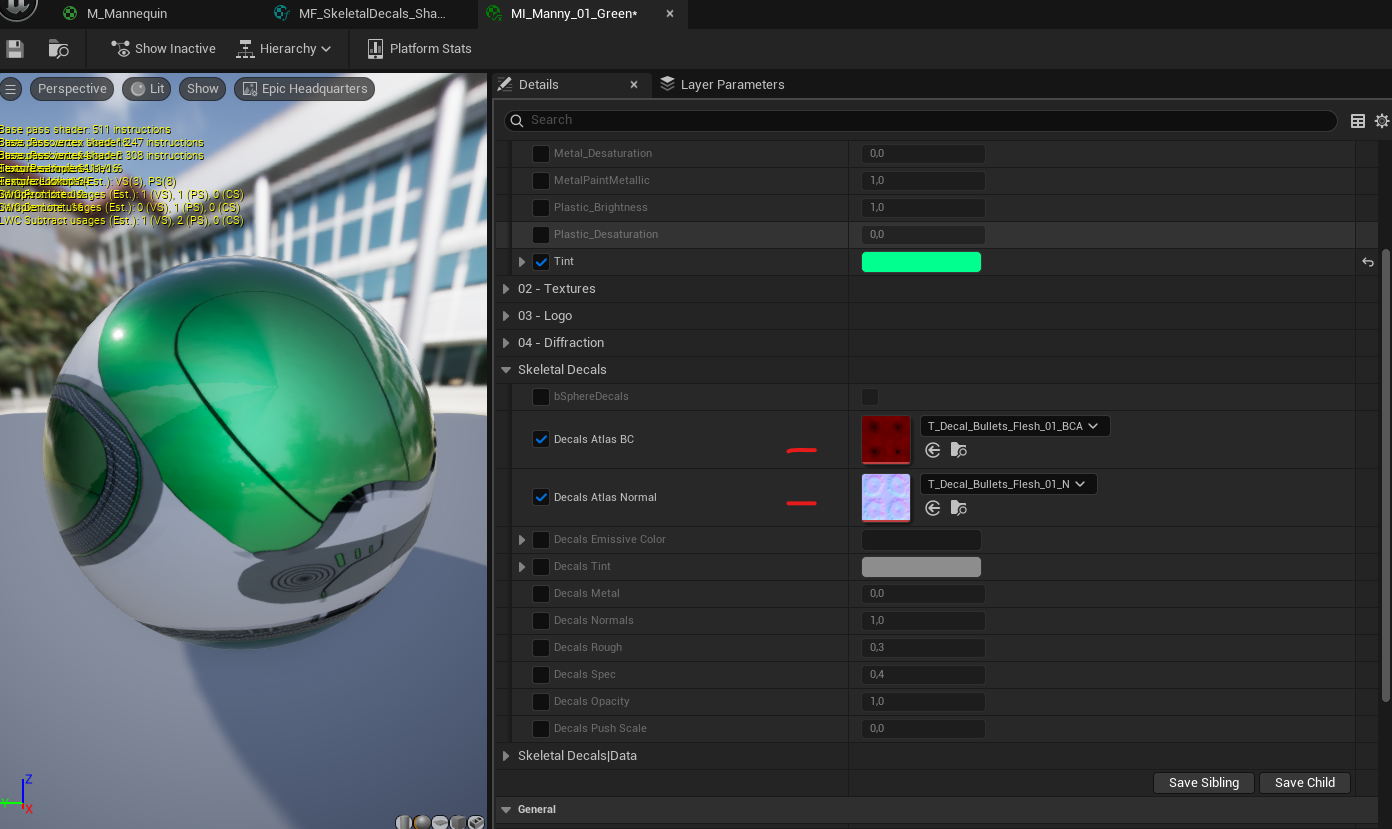Click the Platform Stats toolbar button
The width and height of the screenshot is (1392, 829).
[419, 48]
